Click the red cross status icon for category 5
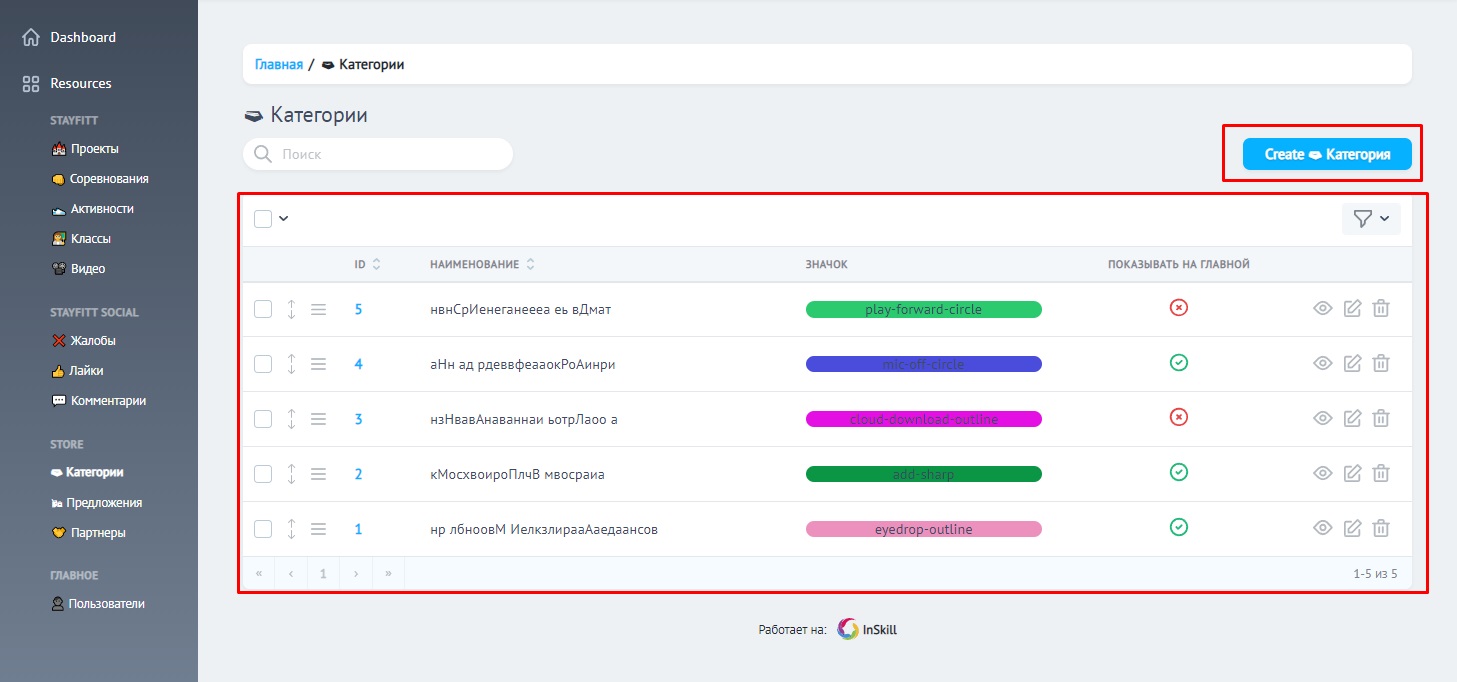 click(1178, 308)
